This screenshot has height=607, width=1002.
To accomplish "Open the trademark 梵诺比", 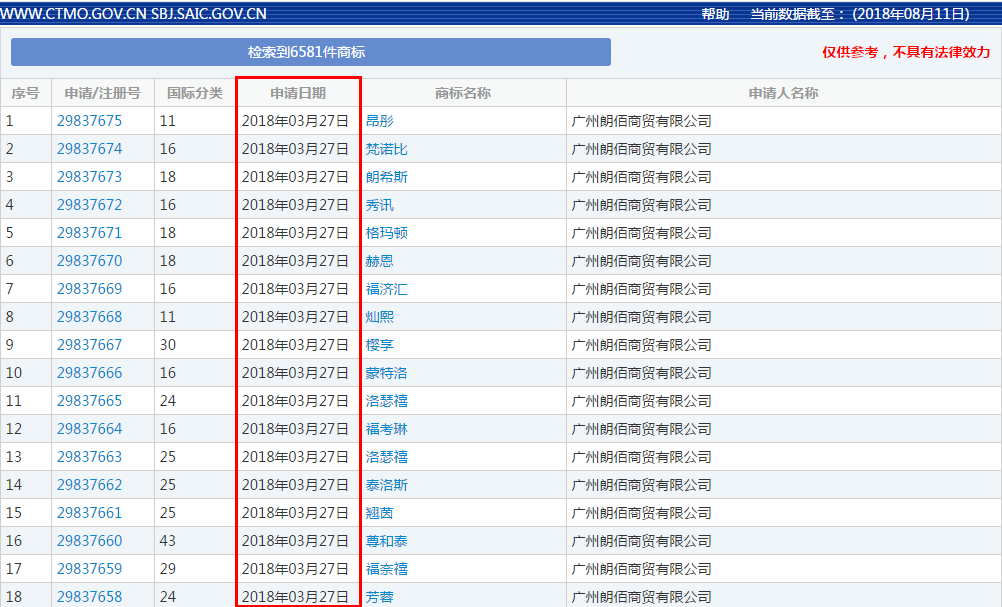I will pyautogui.click(x=387, y=149).
